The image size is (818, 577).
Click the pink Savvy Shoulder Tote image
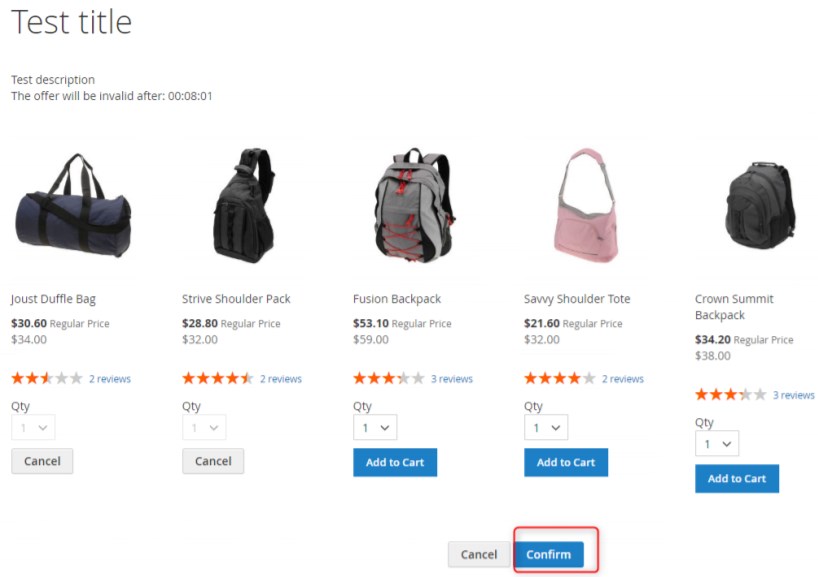[x=586, y=205]
